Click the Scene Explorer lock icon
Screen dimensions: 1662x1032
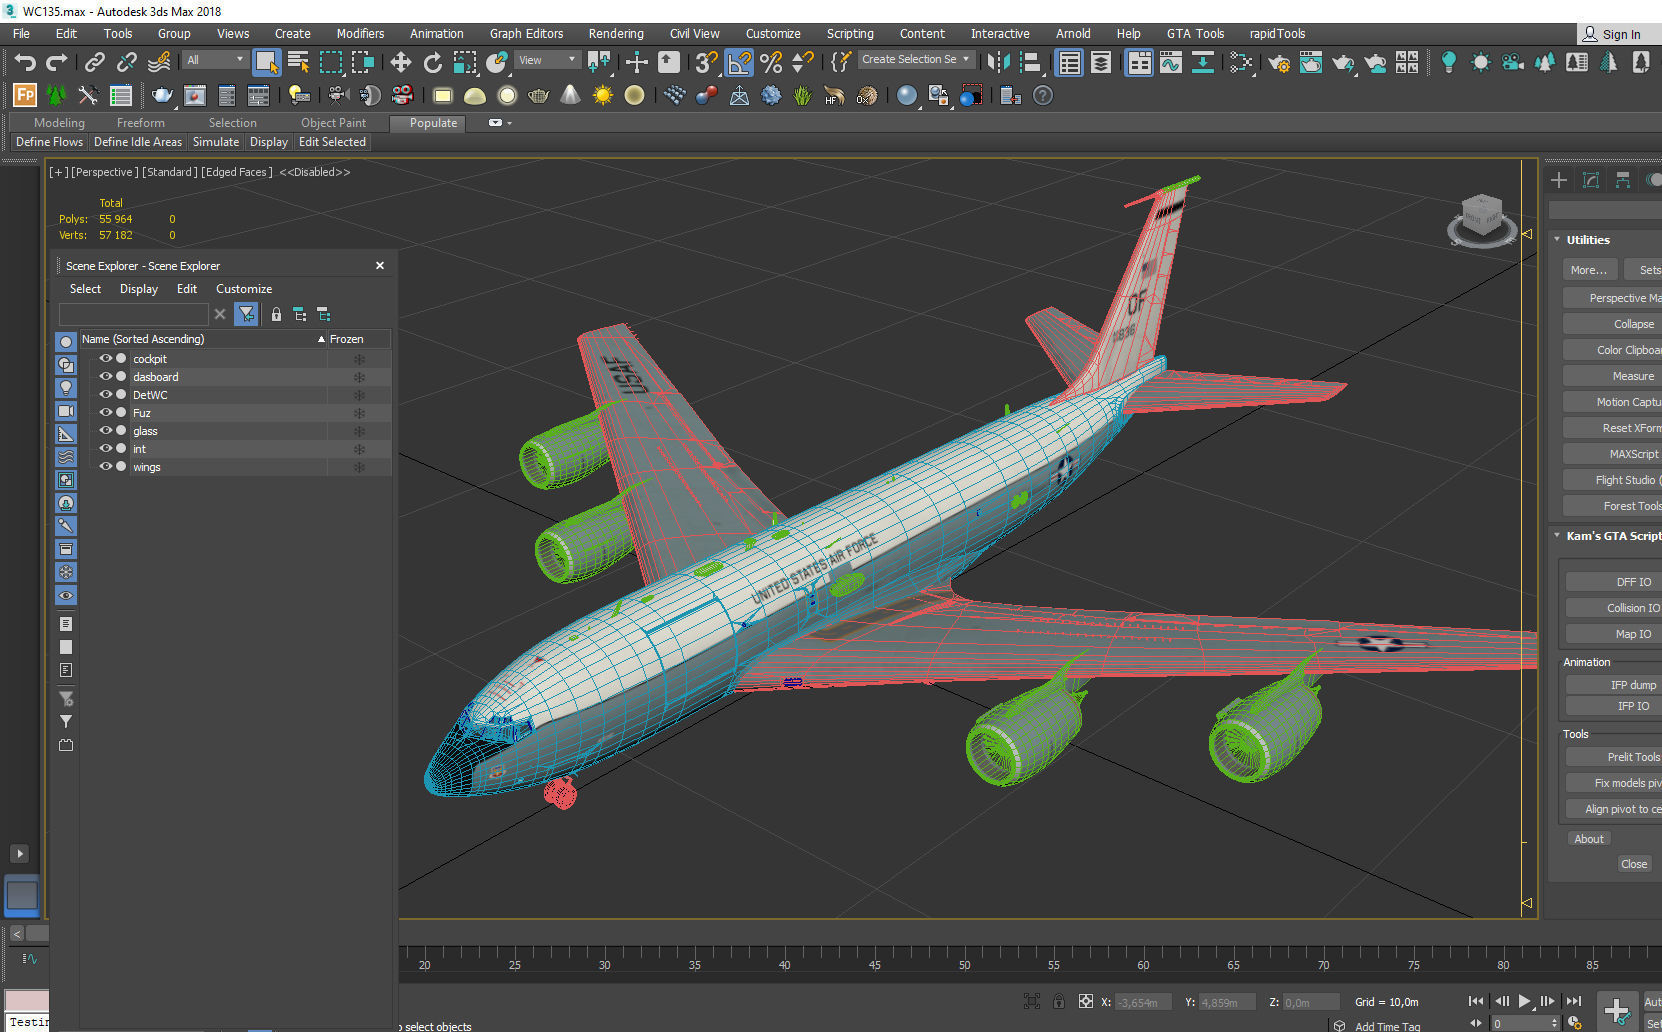277,314
